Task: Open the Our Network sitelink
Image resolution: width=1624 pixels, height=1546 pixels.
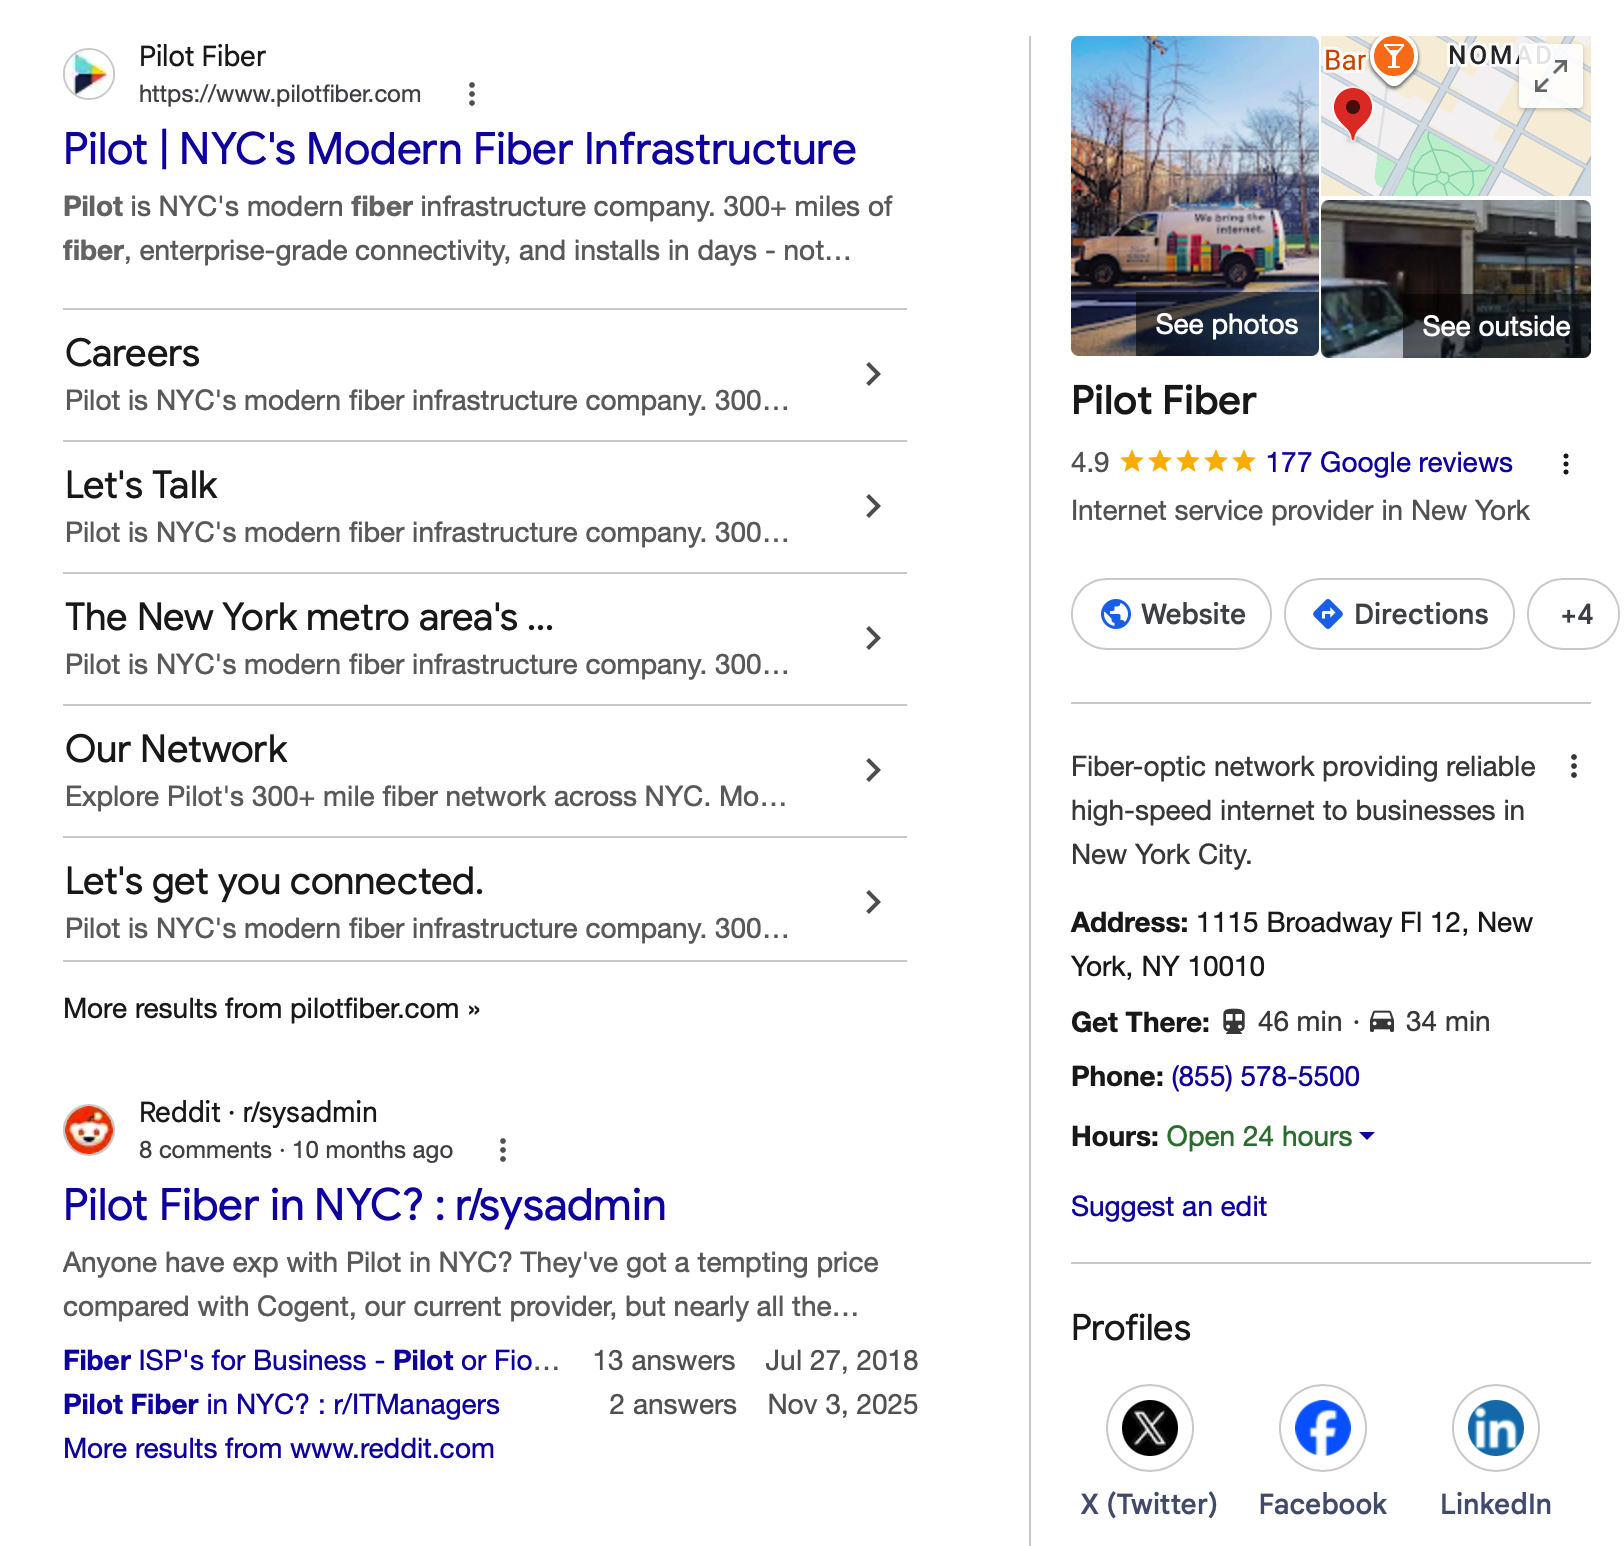Action: point(176,749)
